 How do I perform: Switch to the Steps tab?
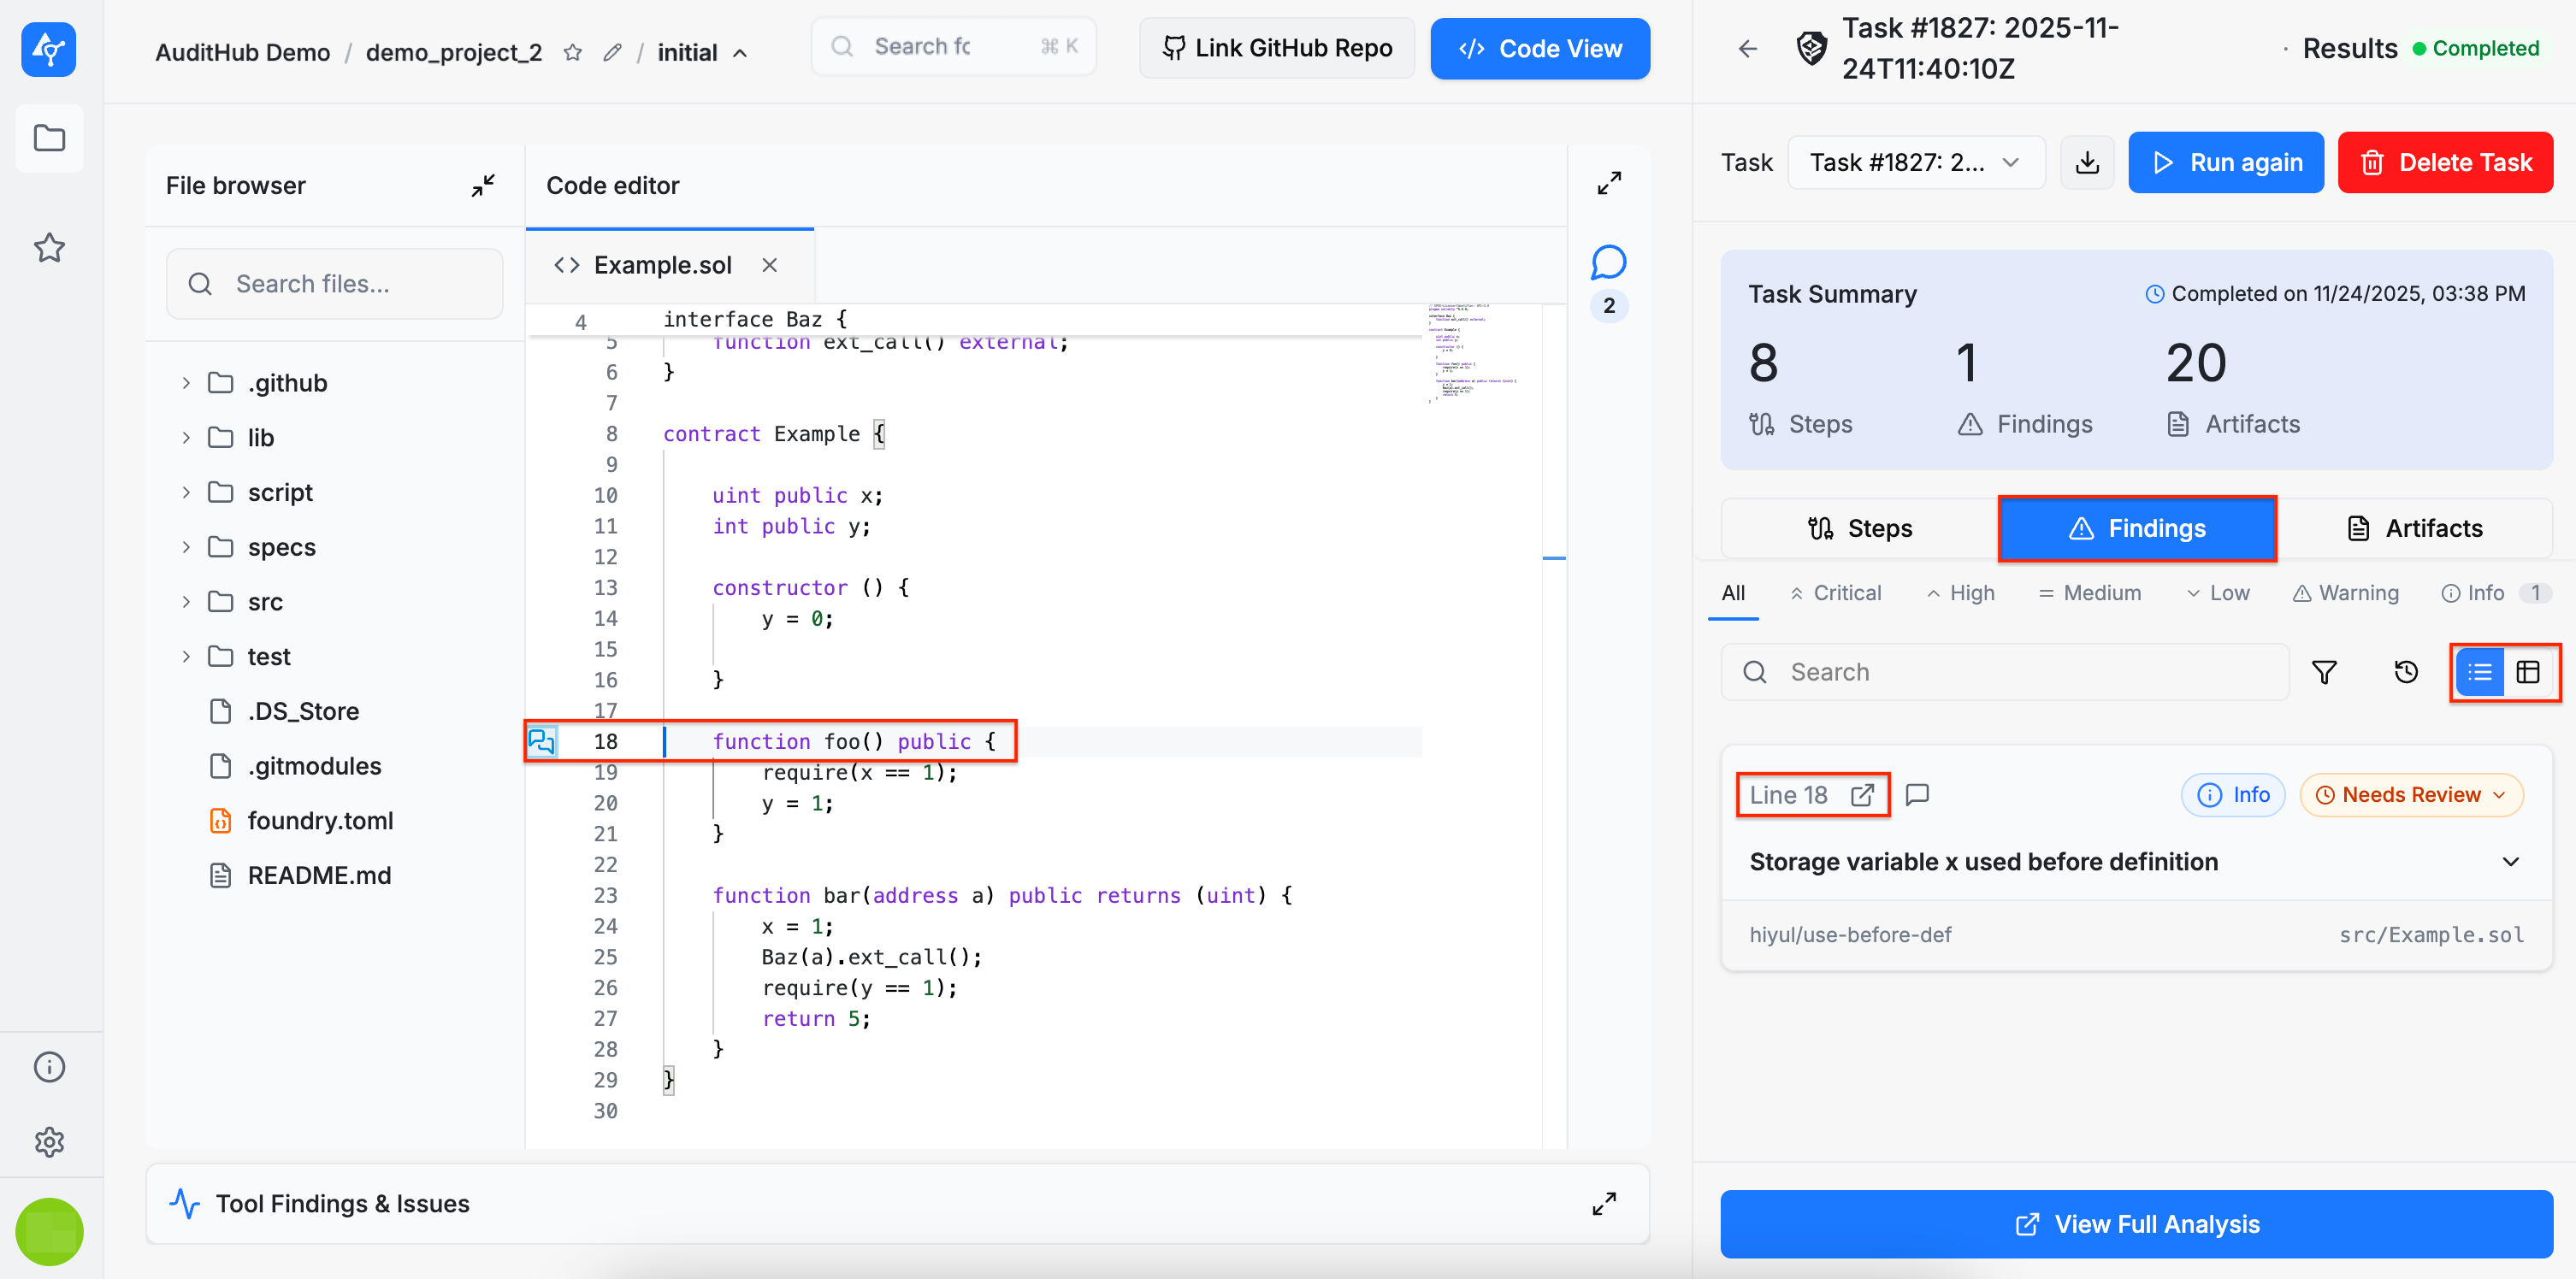click(x=1860, y=528)
